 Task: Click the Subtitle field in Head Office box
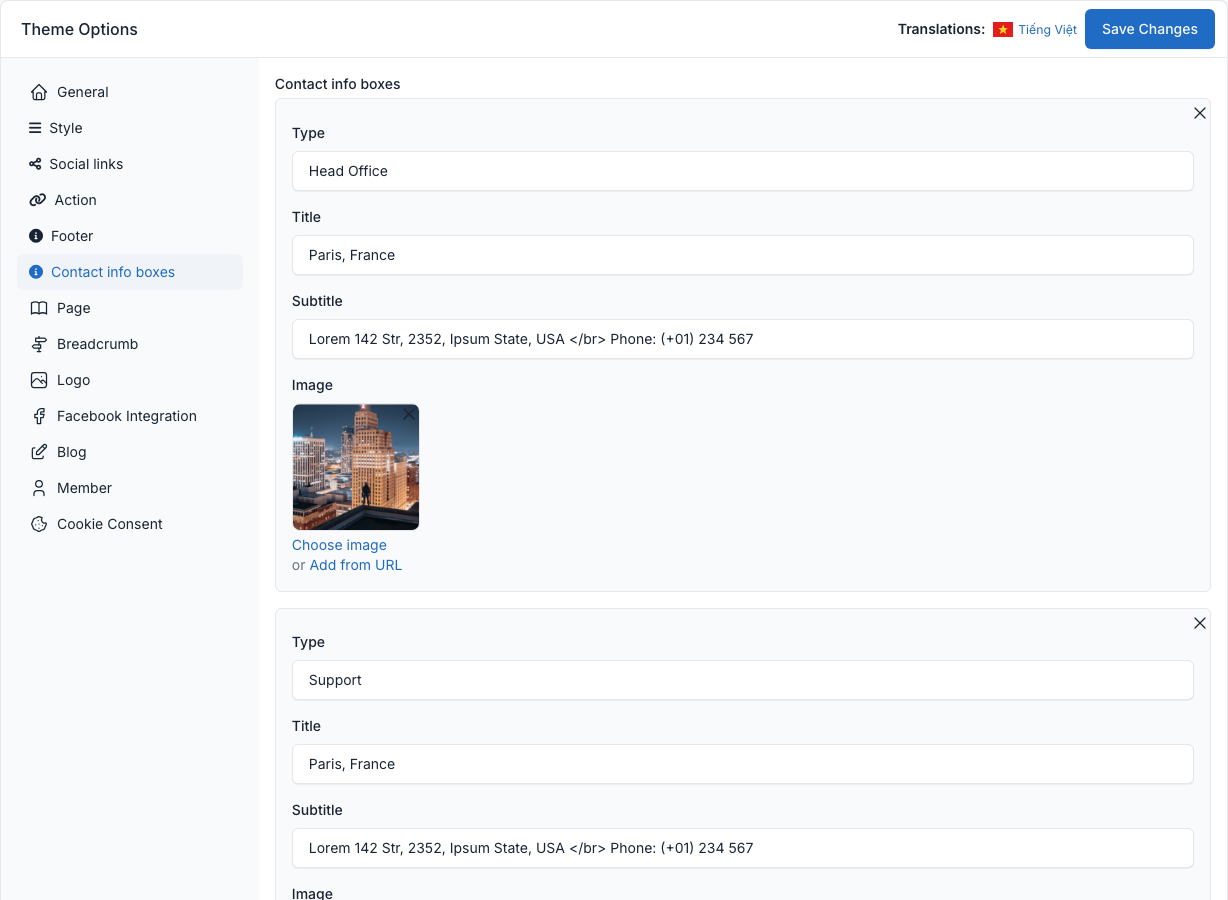(x=743, y=339)
